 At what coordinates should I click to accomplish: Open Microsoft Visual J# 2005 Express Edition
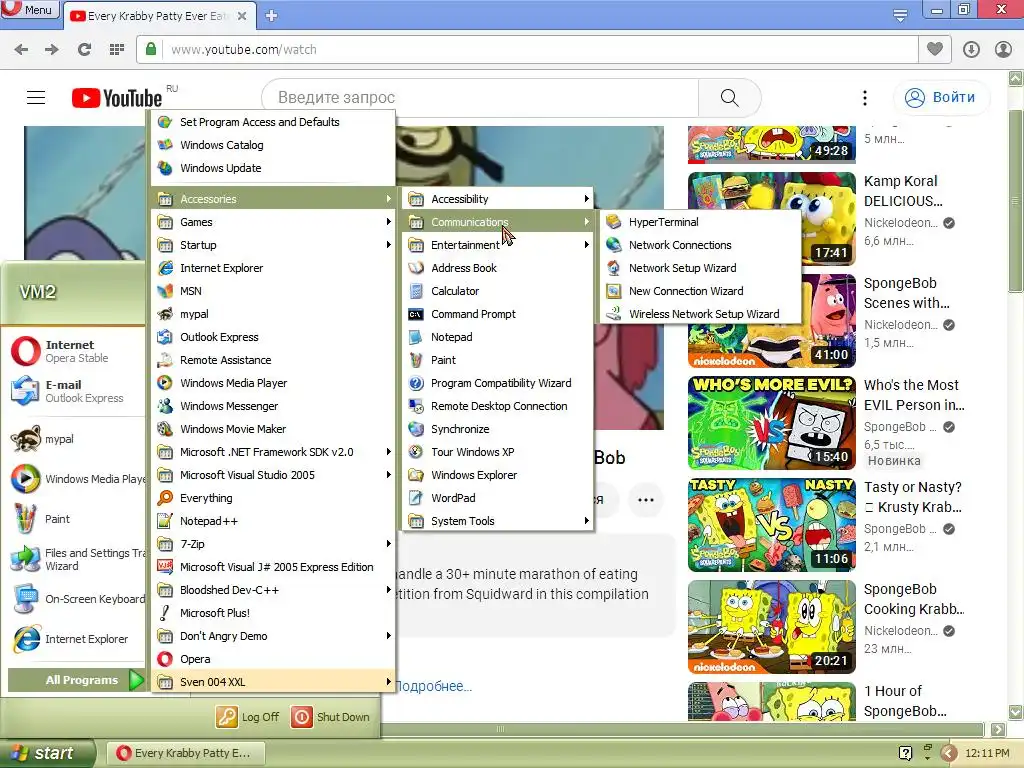[x=273, y=567]
